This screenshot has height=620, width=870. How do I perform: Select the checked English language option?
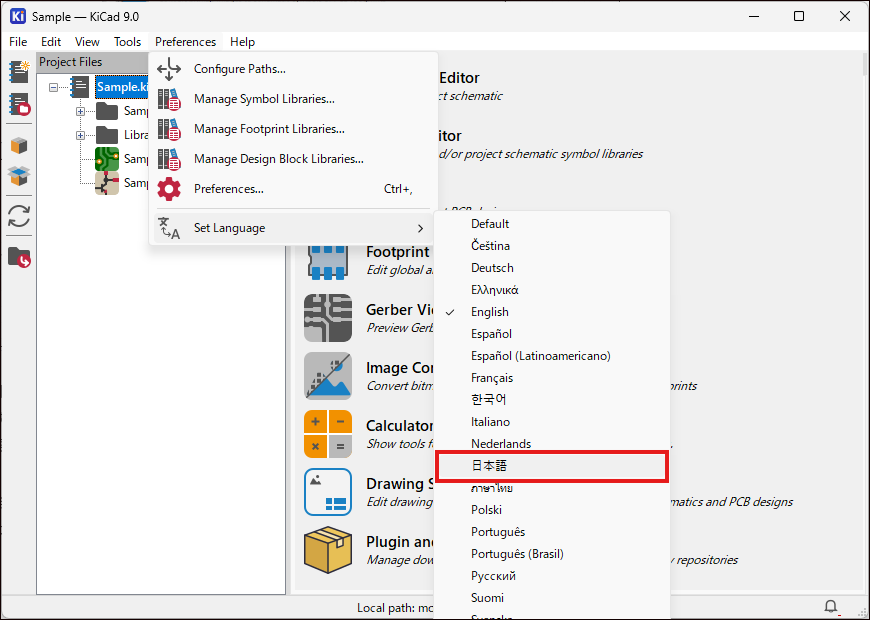490,312
